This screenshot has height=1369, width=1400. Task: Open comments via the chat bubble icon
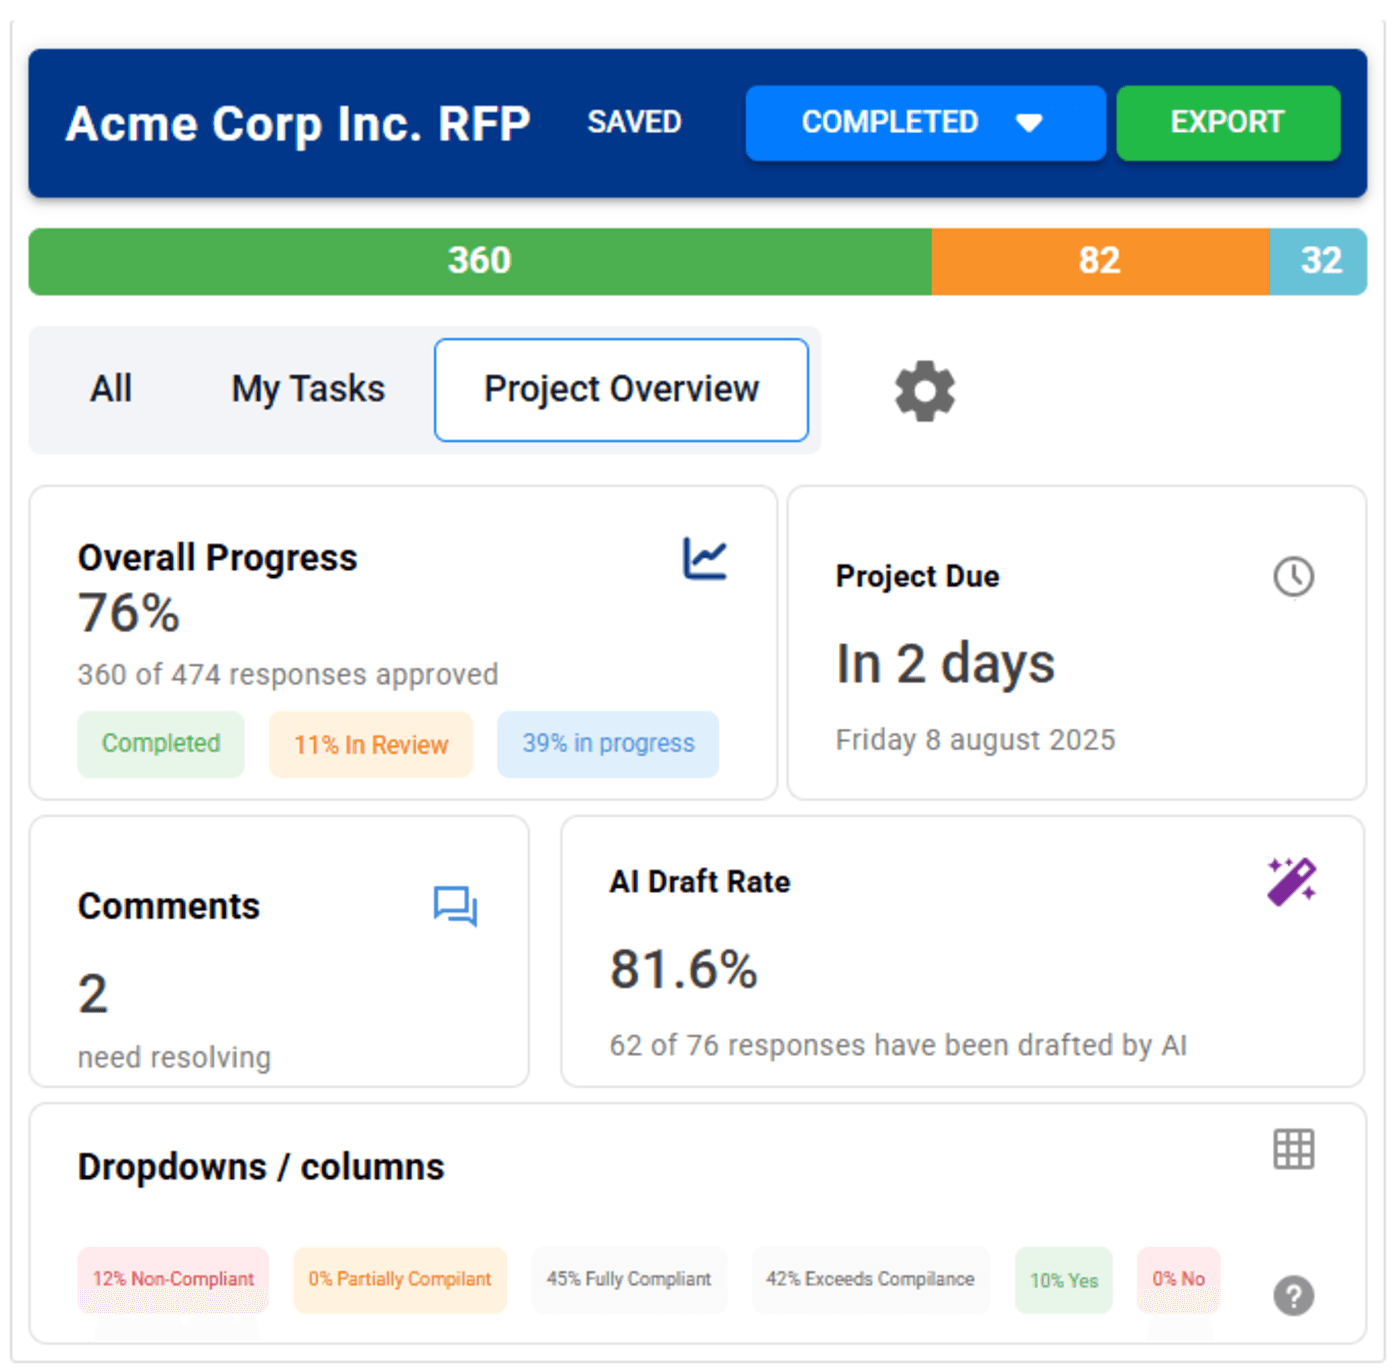coord(455,907)
